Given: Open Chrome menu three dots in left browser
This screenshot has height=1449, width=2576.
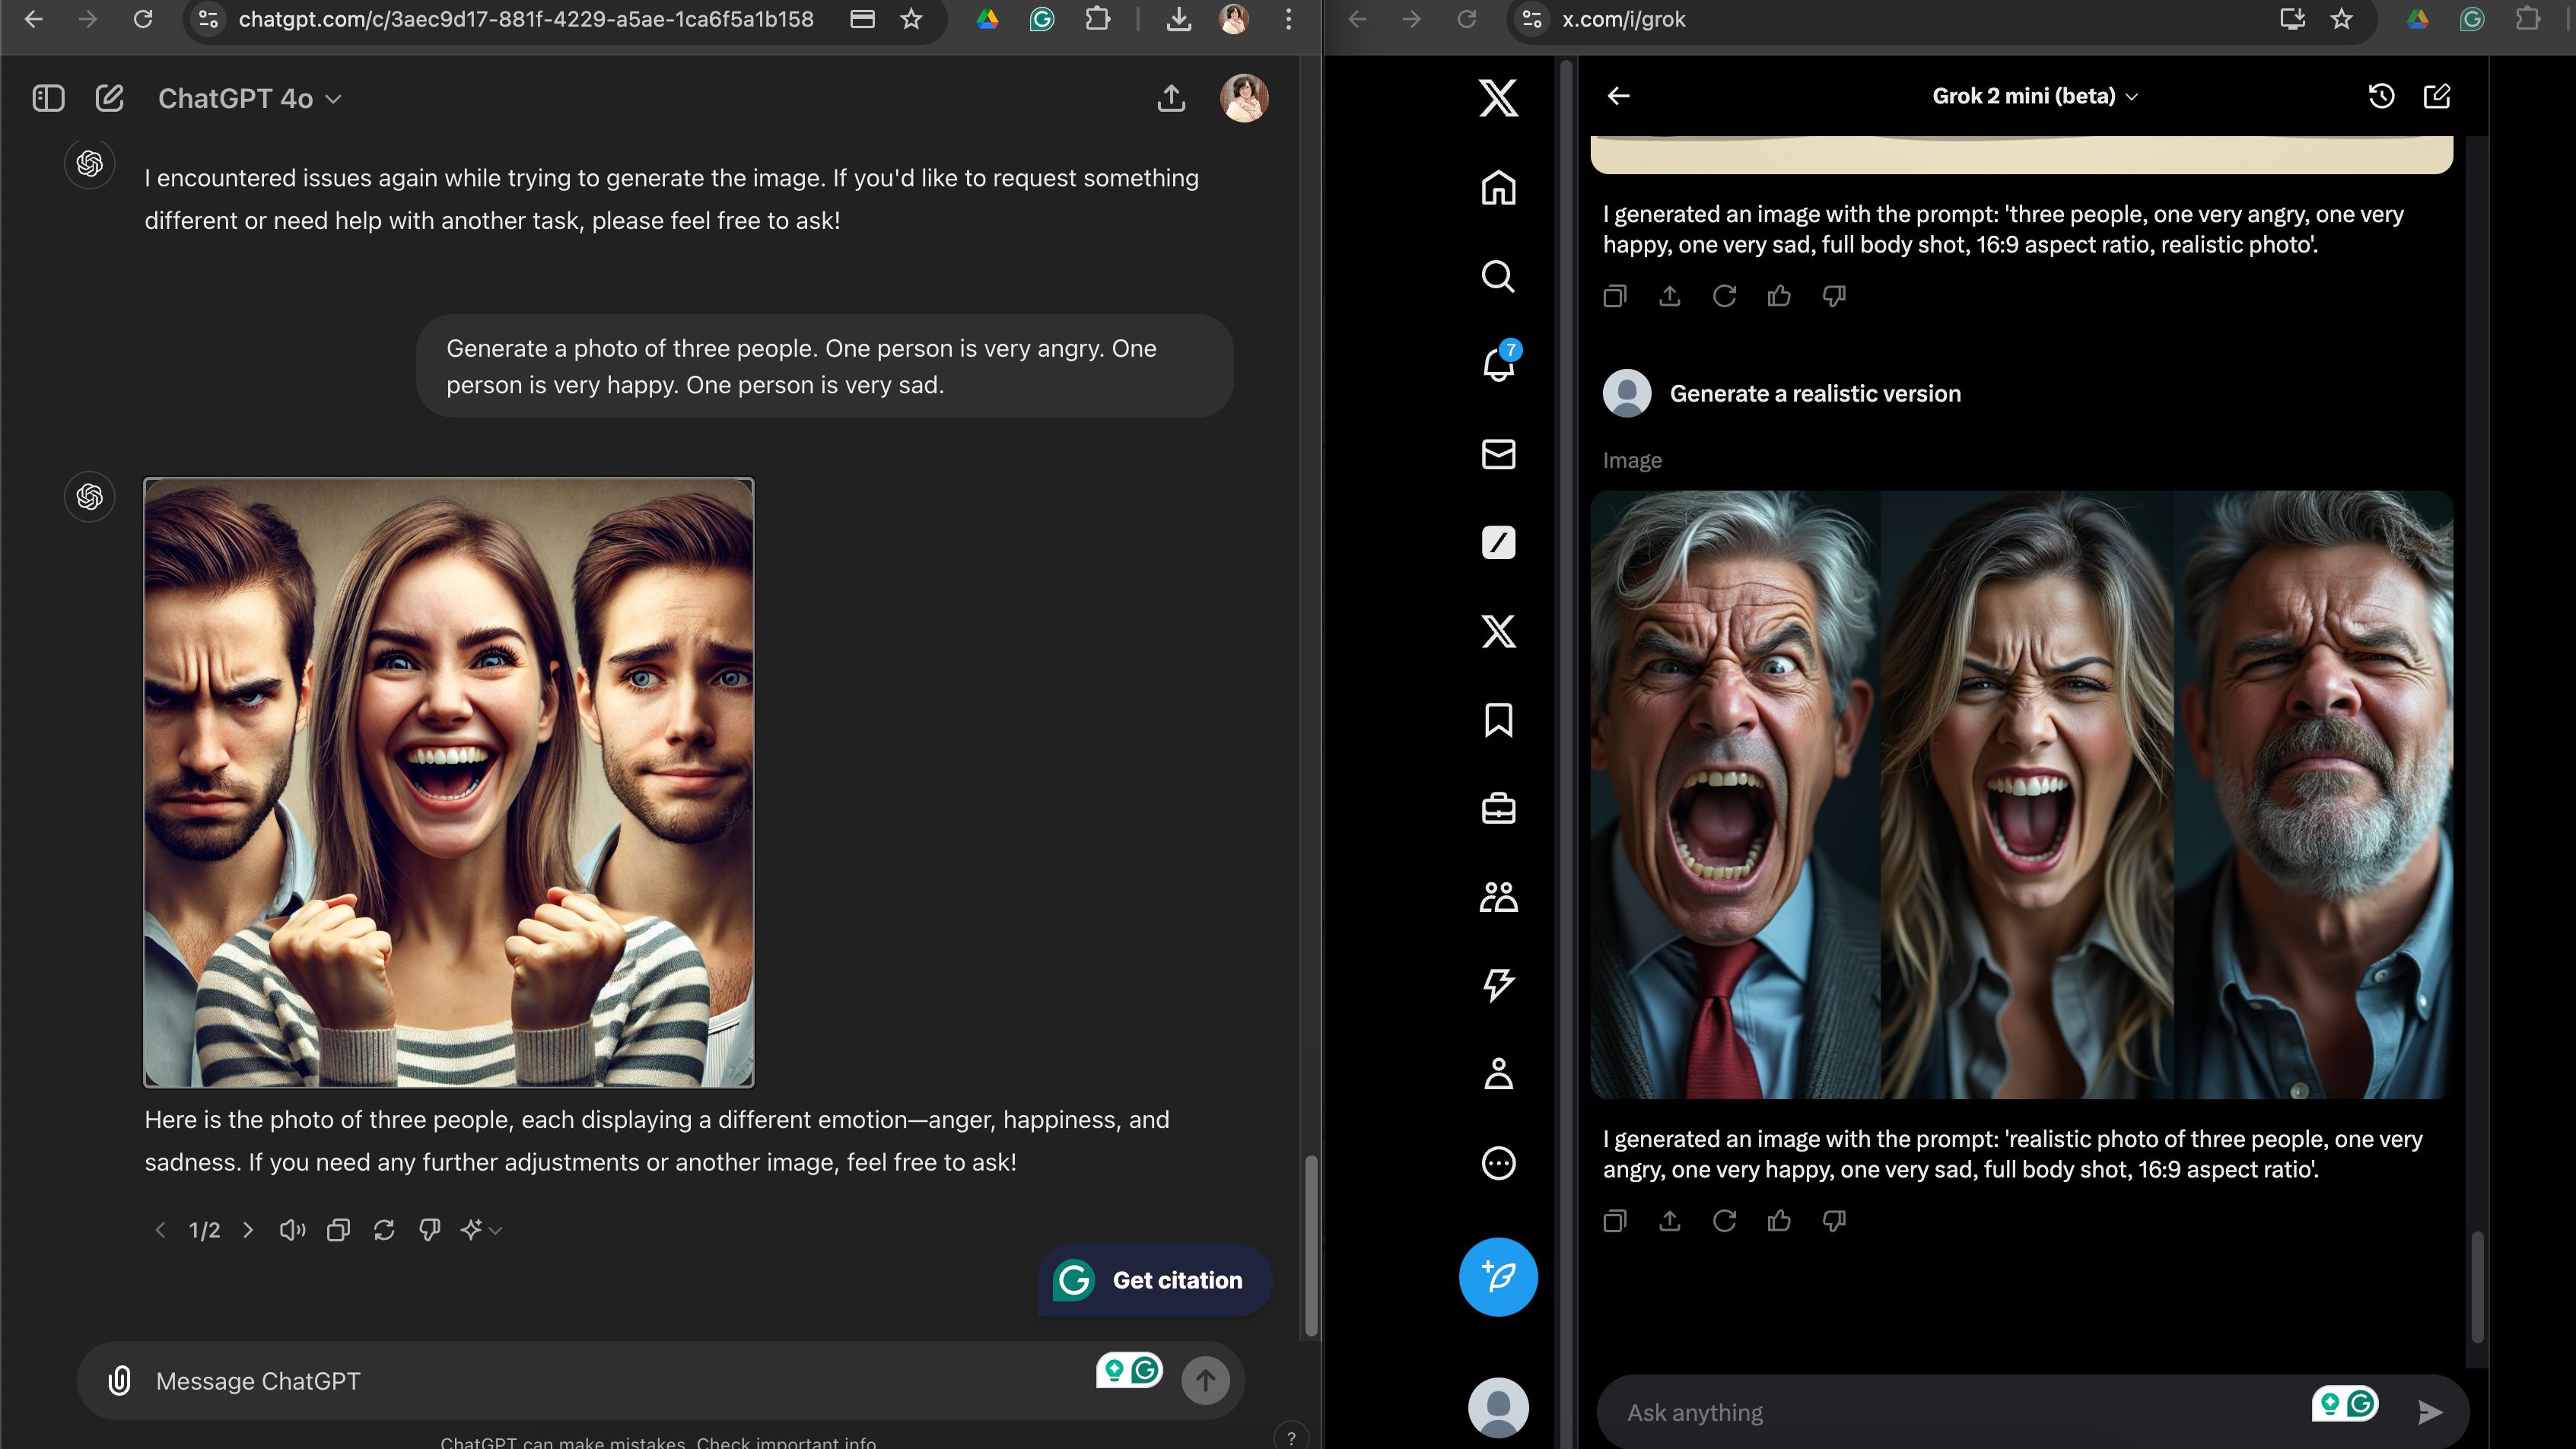Looking at the screenshot, I should coord(1288,19).
